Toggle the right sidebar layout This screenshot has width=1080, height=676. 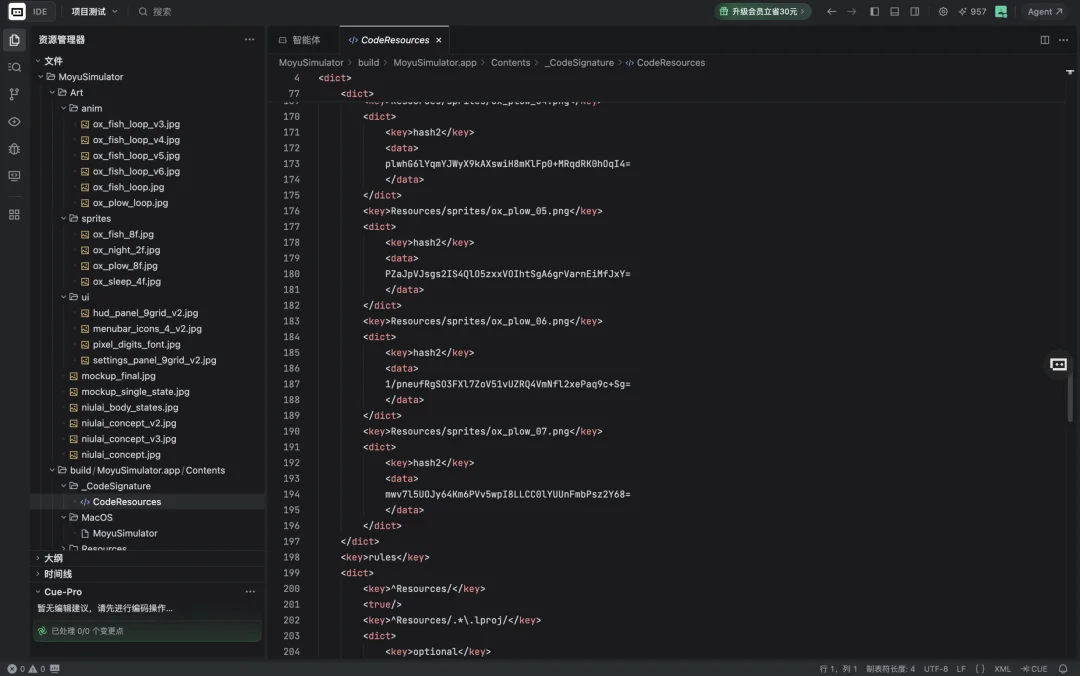[915, 12]
